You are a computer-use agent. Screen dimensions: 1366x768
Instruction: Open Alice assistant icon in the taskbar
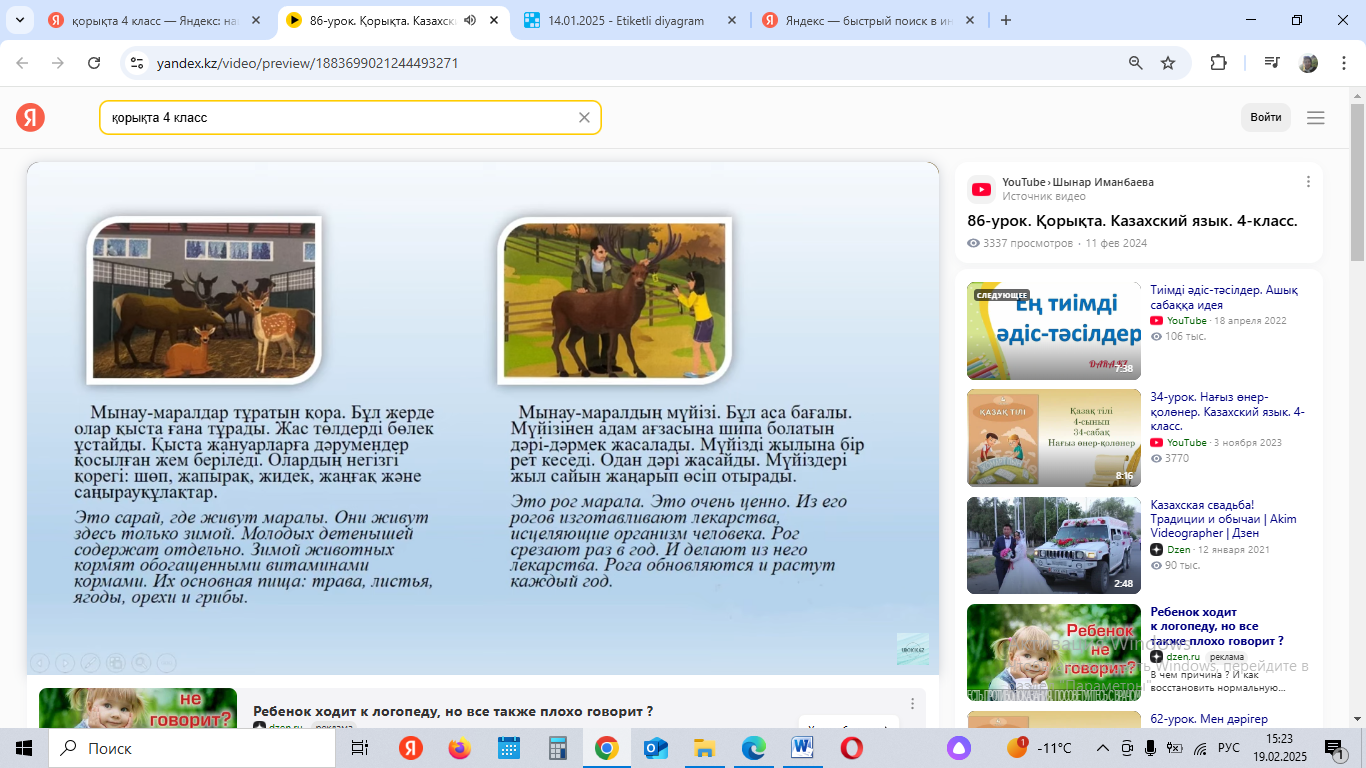coord(958,748)
